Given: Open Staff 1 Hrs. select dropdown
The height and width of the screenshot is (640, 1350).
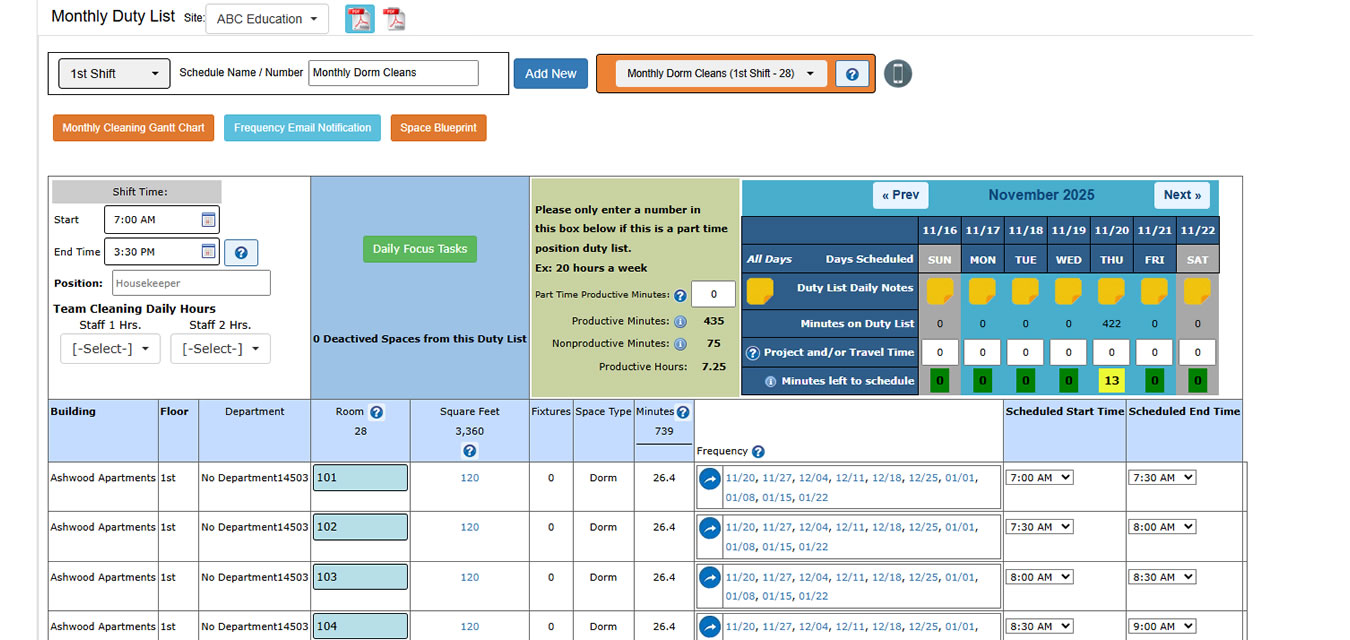Looking at the screenshot, I should [109, 349].
